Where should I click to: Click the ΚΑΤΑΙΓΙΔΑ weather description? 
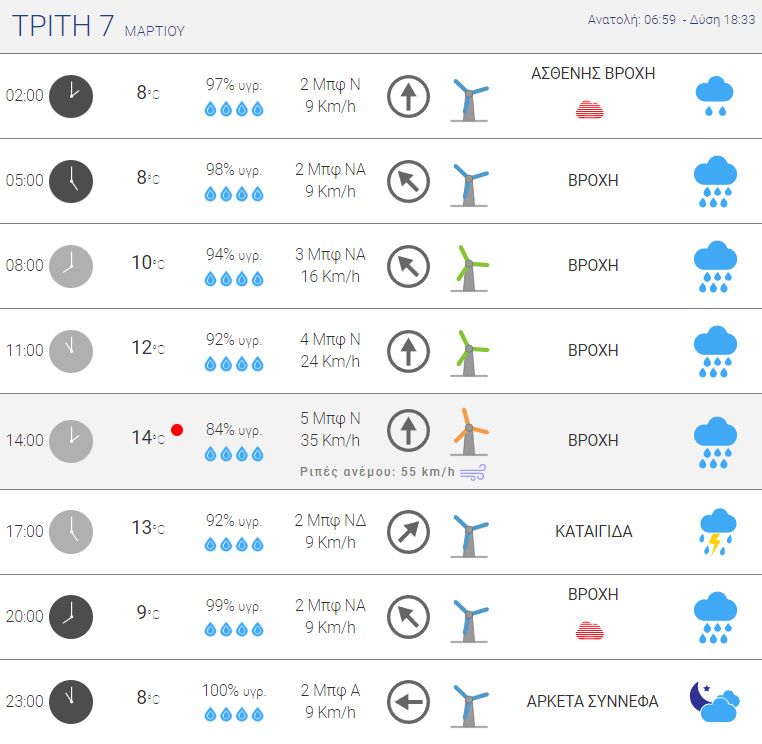coord(593,531)
